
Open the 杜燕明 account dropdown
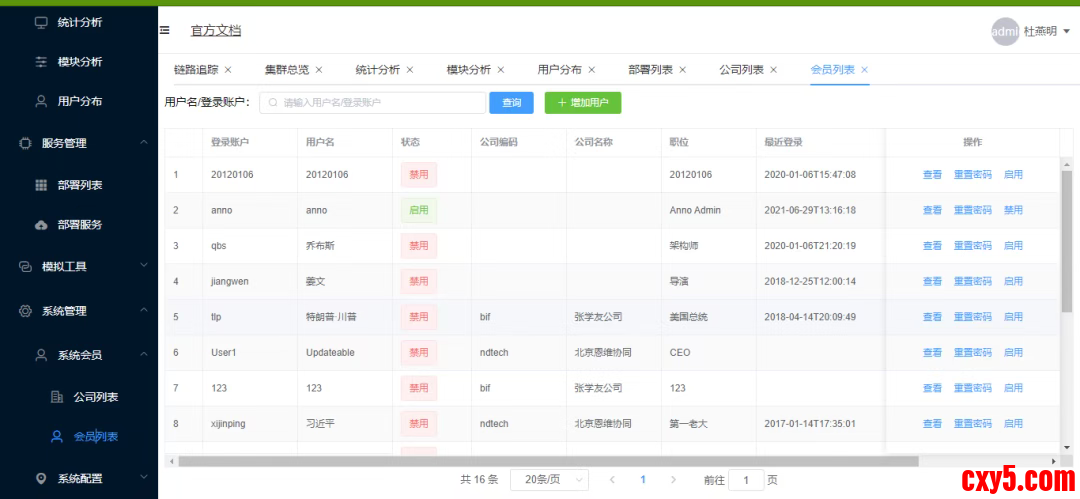[1046, 31]
